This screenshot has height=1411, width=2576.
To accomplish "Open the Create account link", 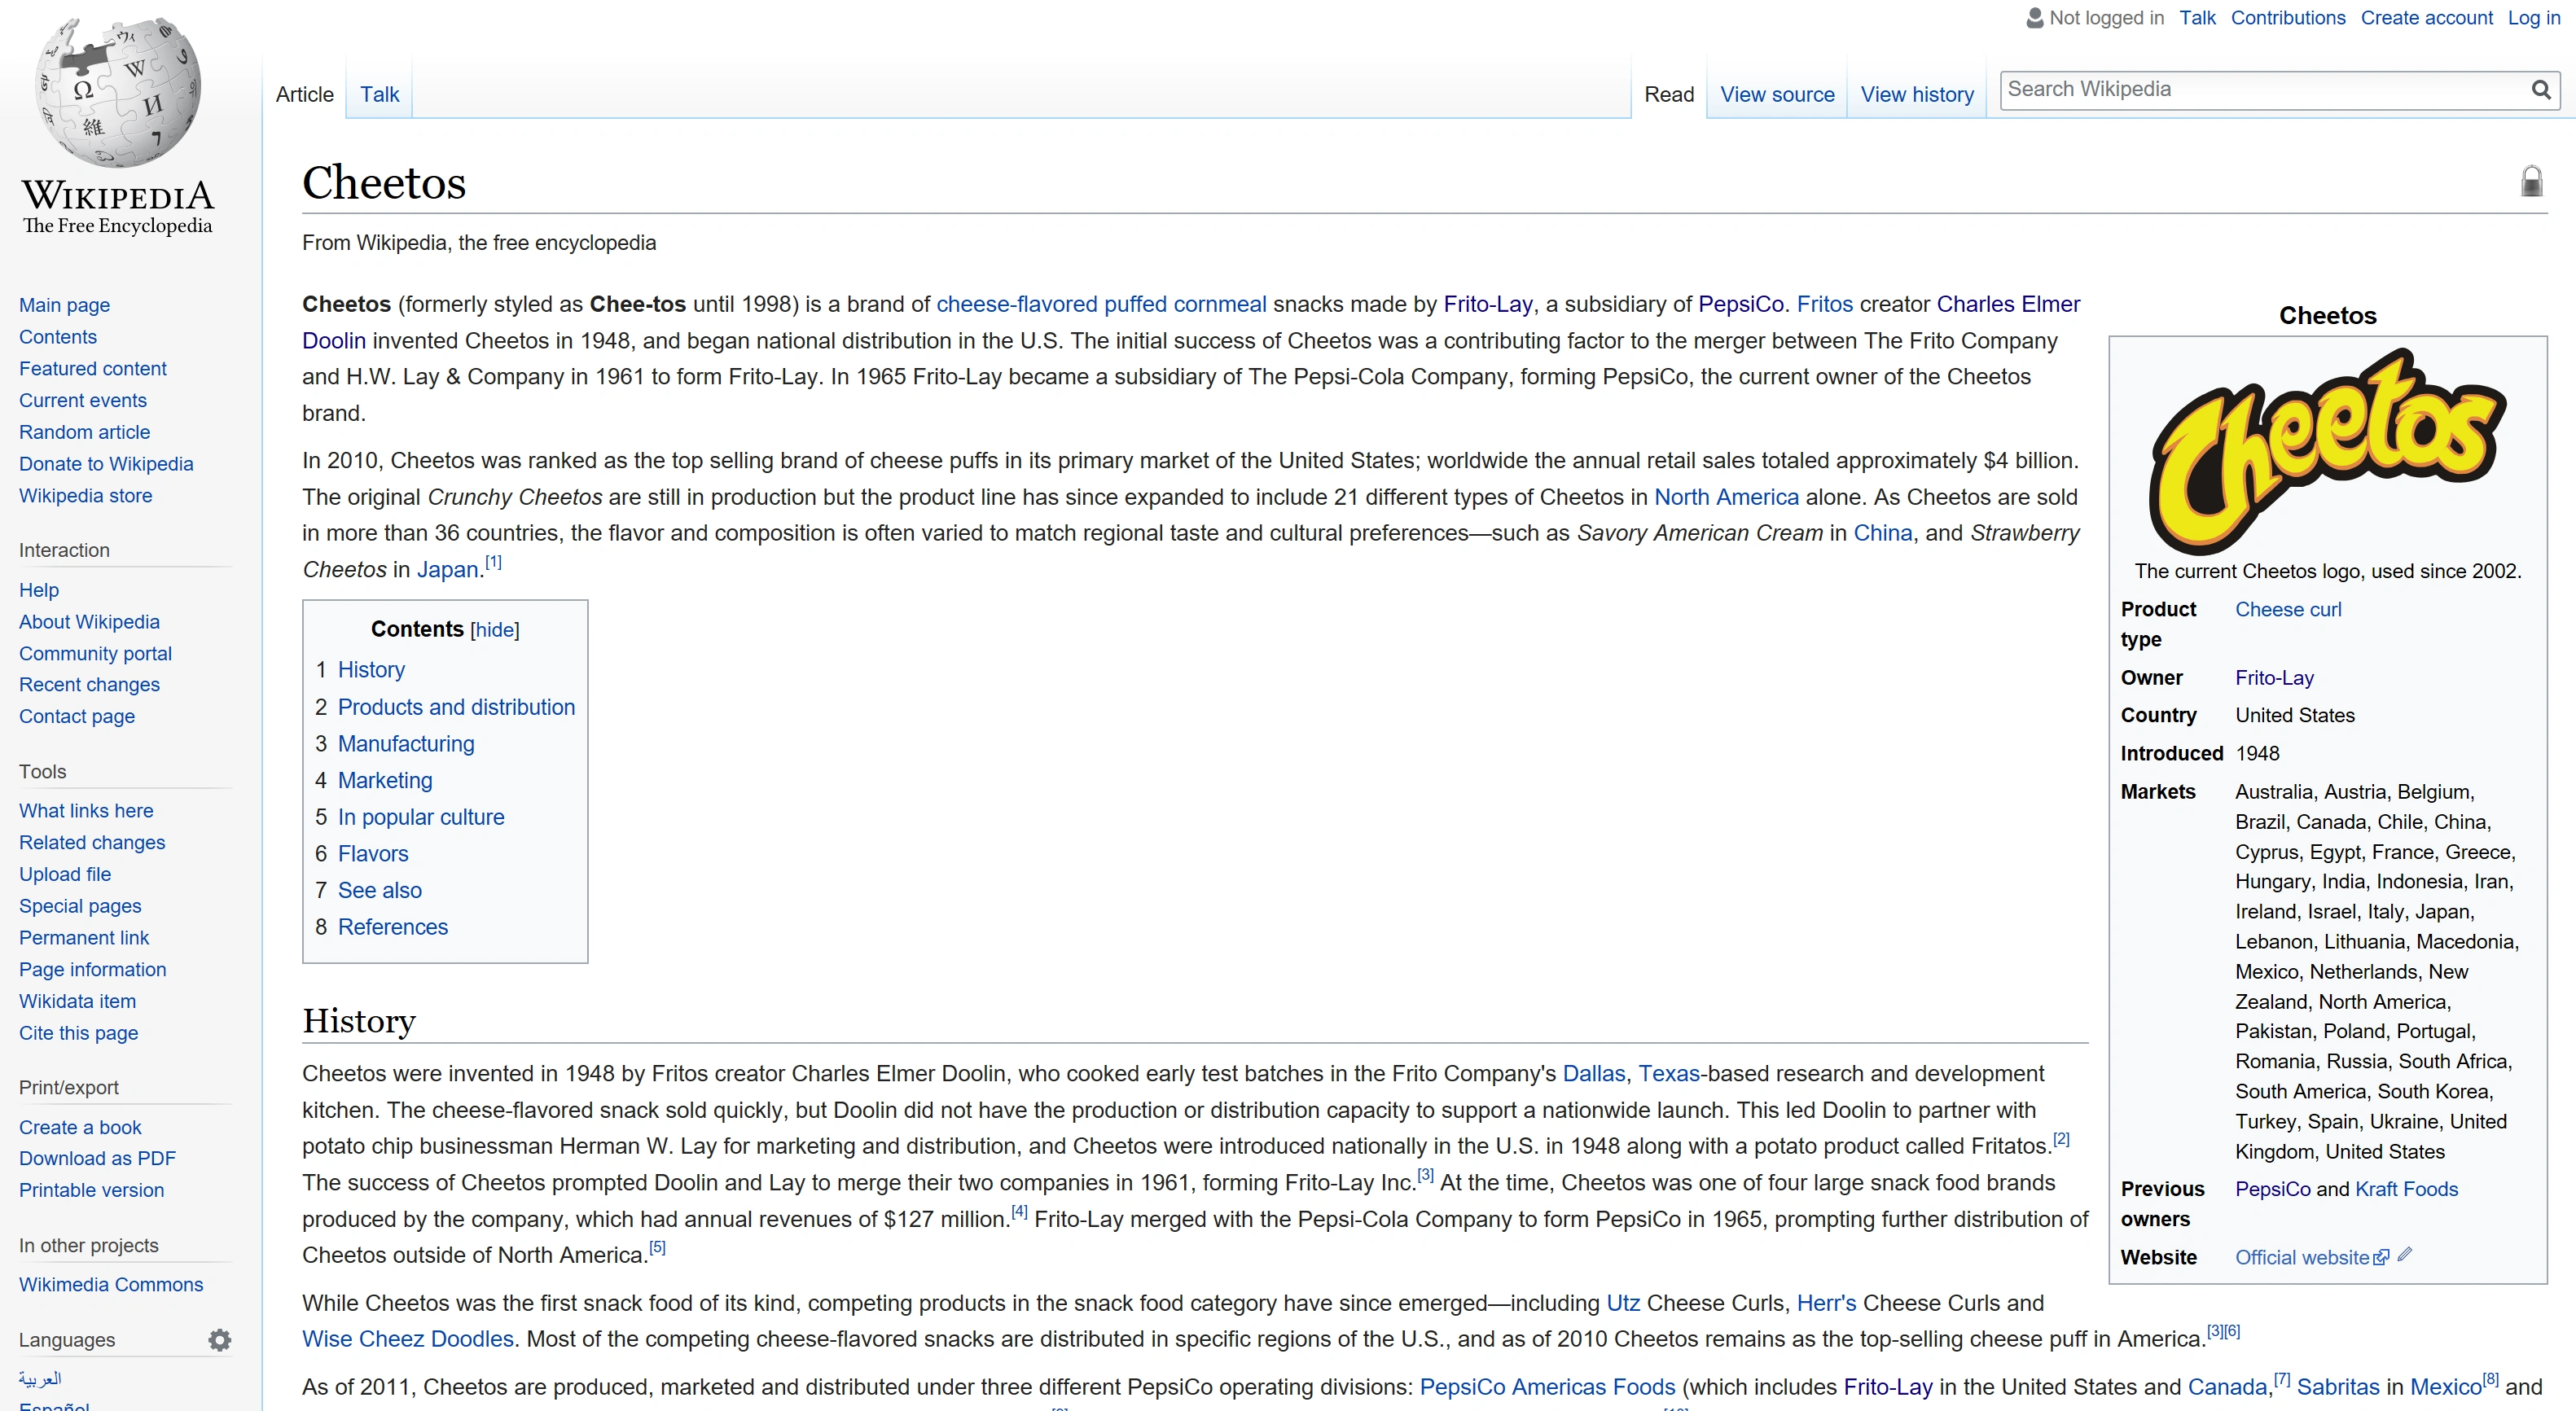I will (2426, 18).
